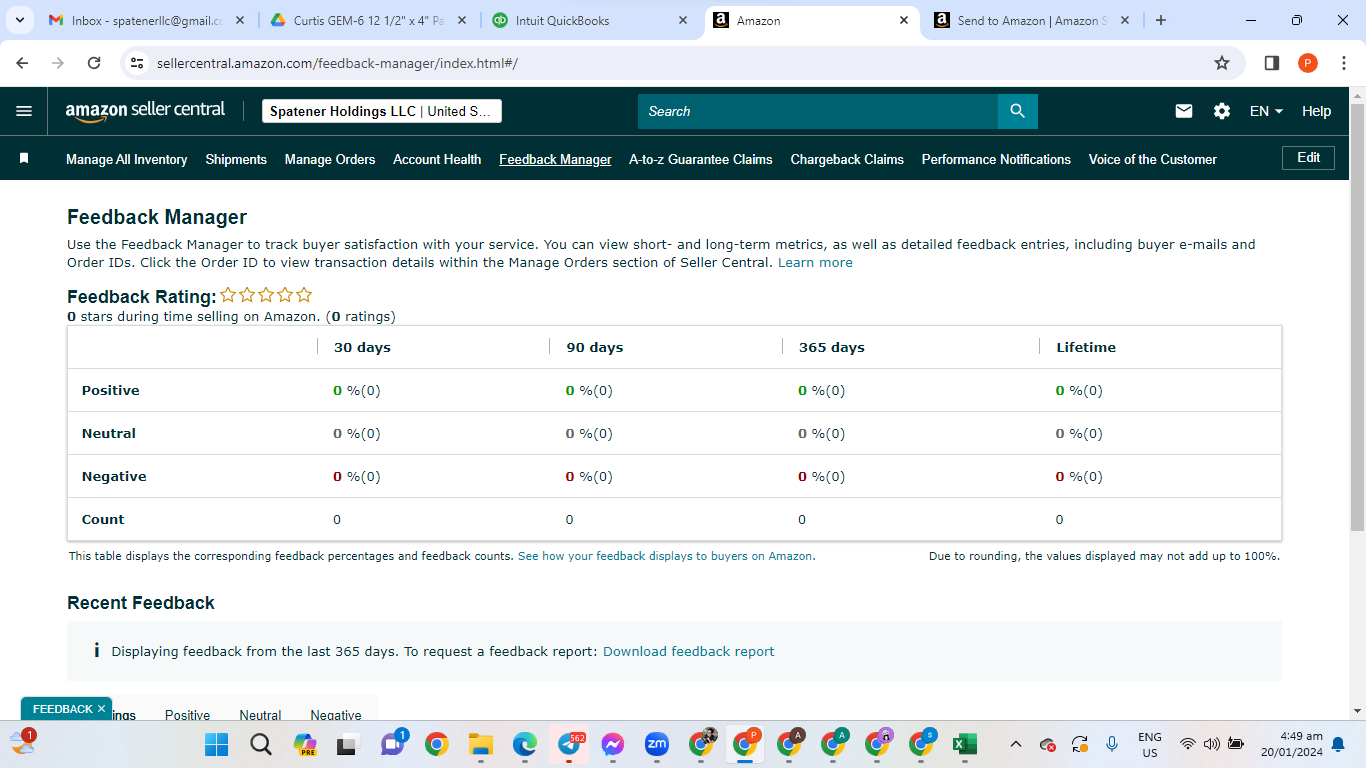Open Messenger from the taskbar

613,744
